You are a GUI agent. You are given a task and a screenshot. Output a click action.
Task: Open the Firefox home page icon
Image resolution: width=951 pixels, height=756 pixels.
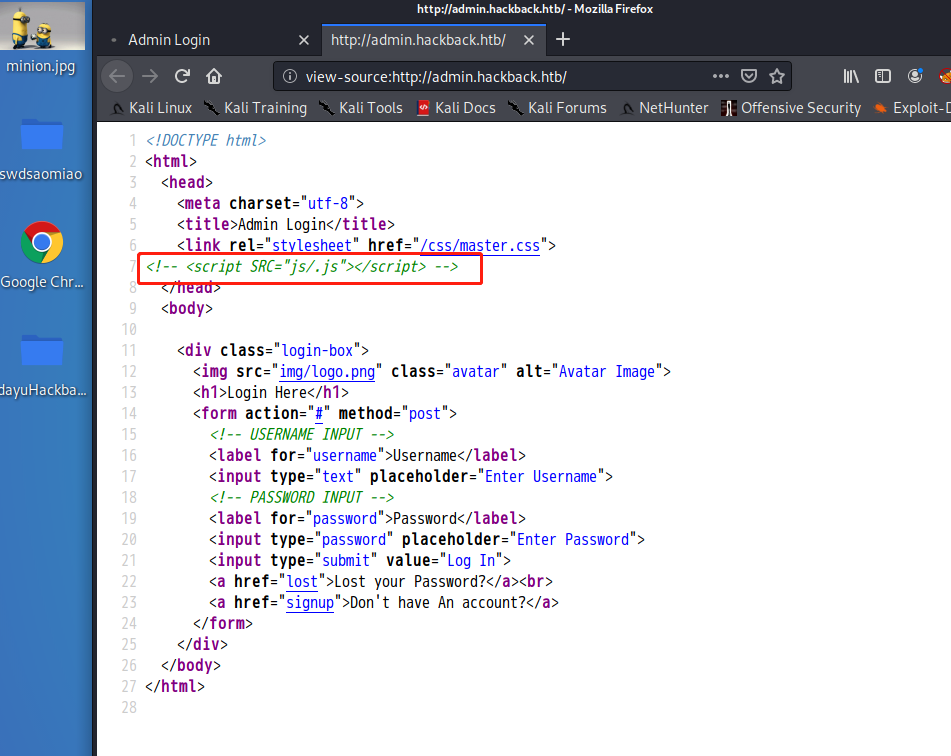coord(213,76)
